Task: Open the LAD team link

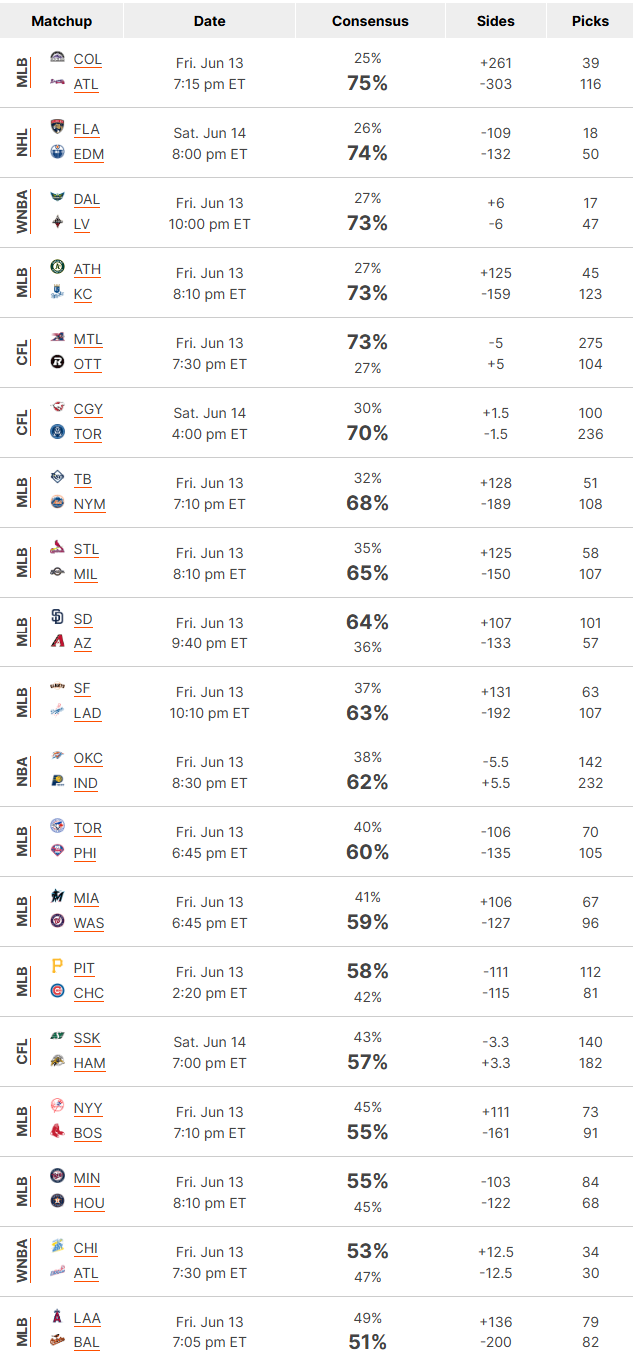Action: (87, 713)
